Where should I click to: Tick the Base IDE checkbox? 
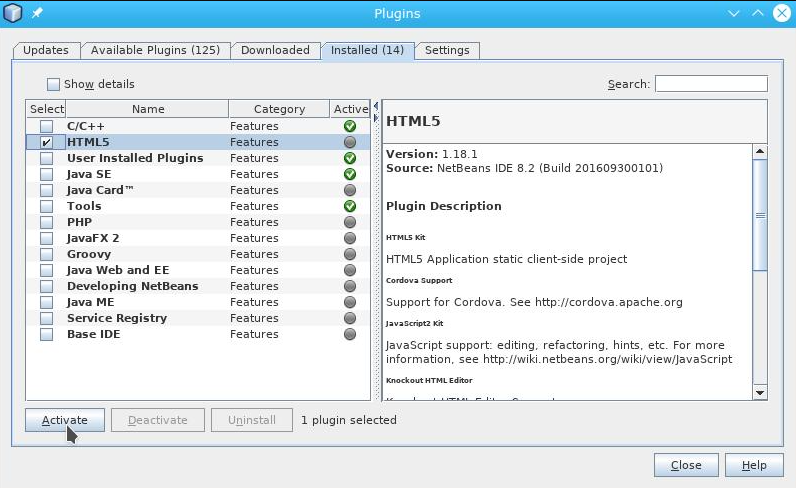46,334
